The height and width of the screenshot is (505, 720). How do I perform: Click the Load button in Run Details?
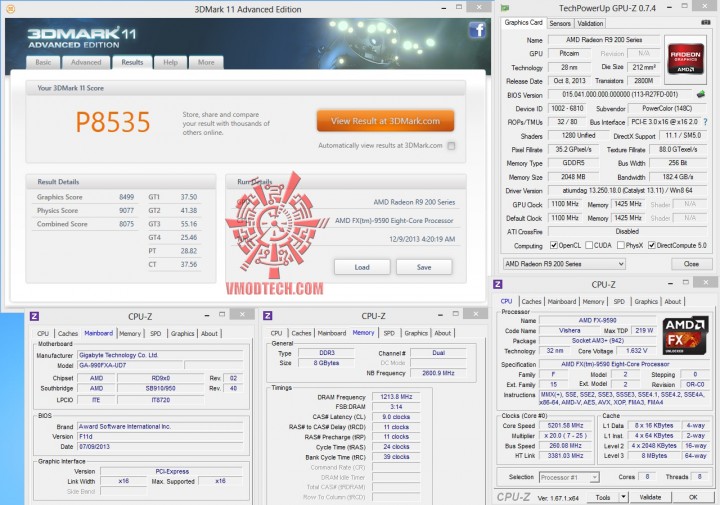pos(362,267)
